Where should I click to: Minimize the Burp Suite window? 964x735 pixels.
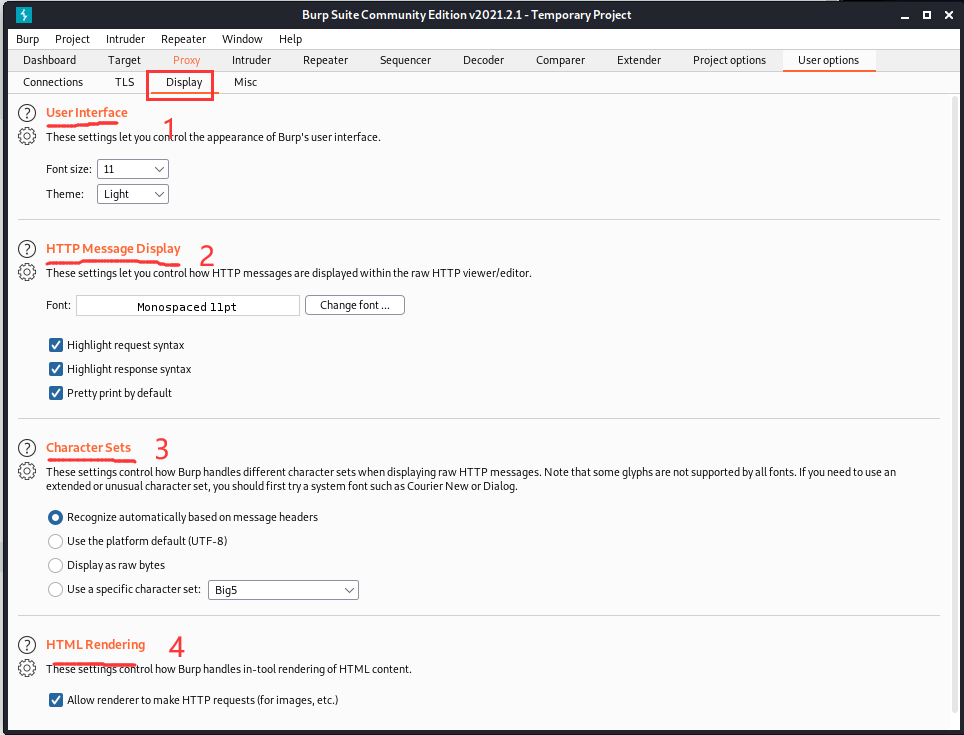(x=904, y=15)
